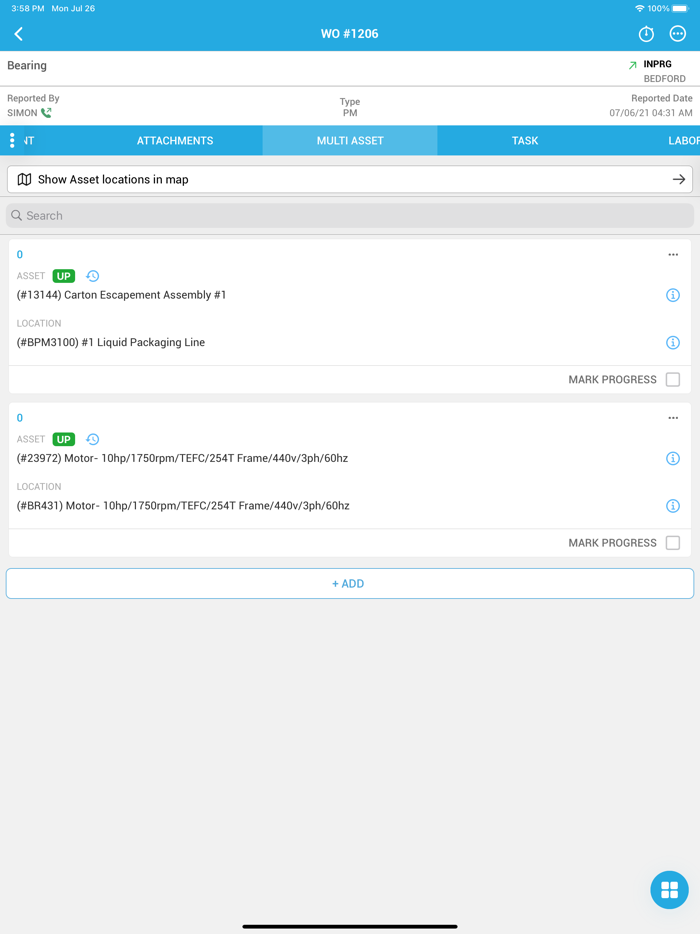Open the header more options circle icon

click(x=677, y=34)
